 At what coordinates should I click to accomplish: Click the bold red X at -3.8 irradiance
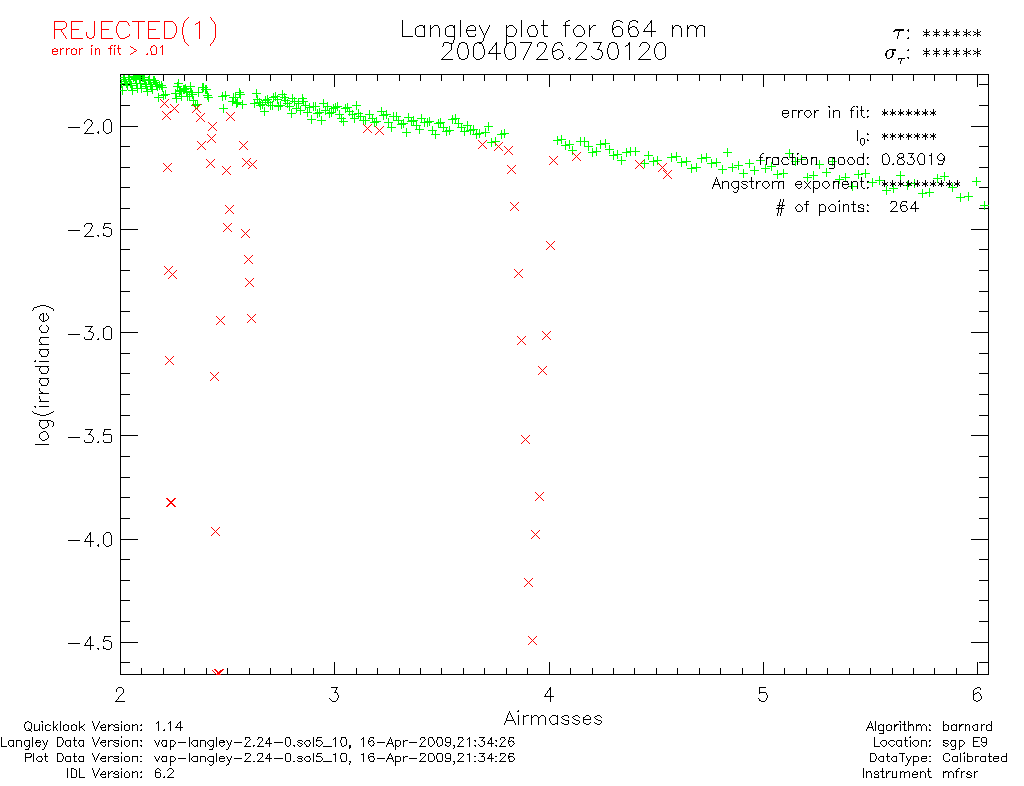171,502
